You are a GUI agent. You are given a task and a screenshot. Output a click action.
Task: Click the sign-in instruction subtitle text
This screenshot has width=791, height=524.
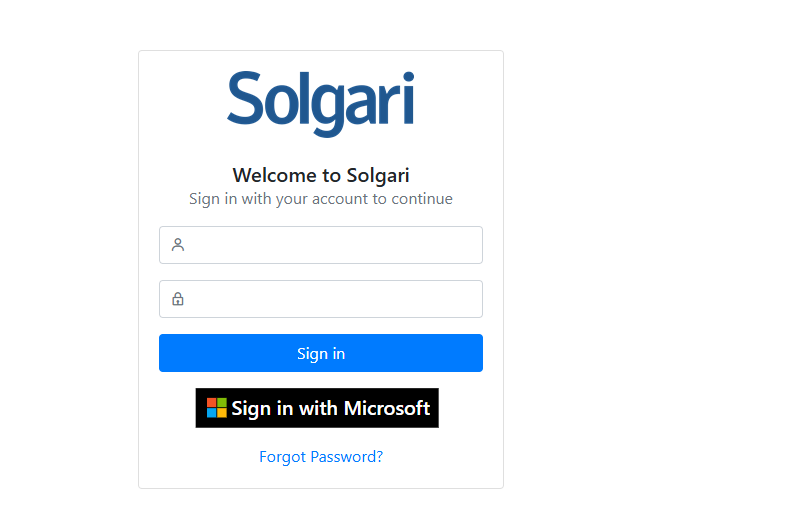(x=321, y=199)
